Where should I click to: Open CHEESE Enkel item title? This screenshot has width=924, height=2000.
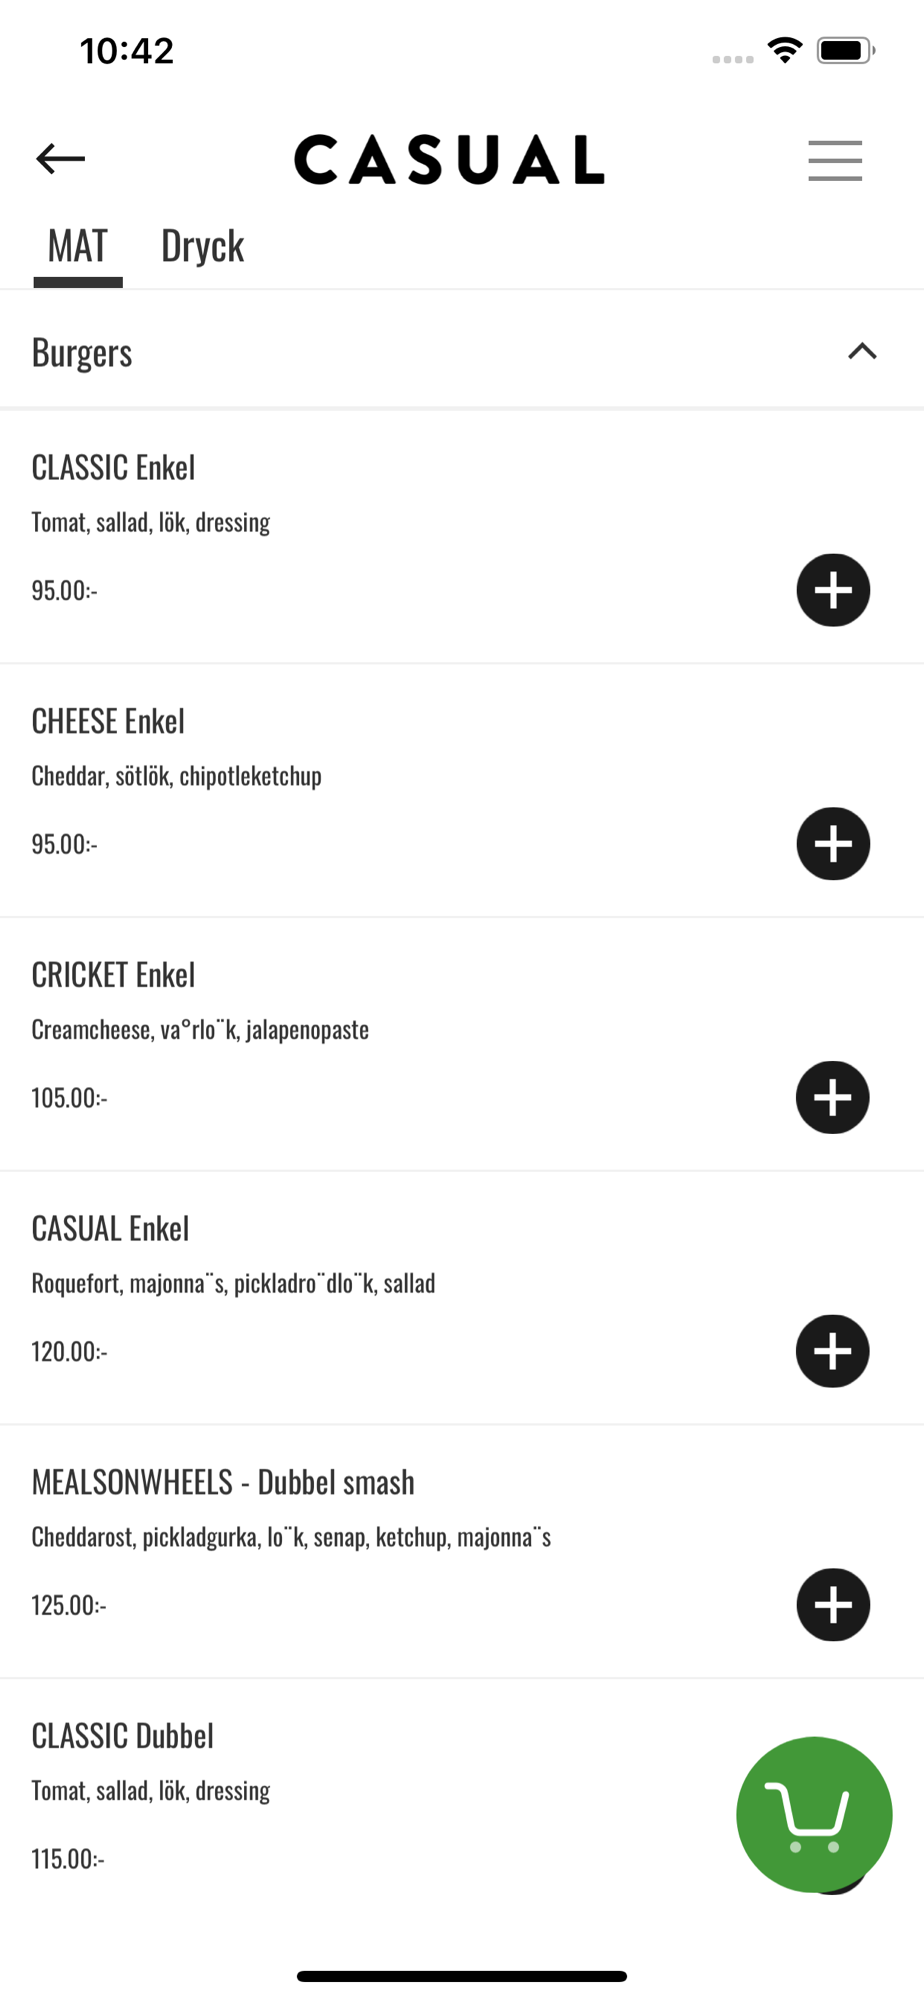pos(108,722)
